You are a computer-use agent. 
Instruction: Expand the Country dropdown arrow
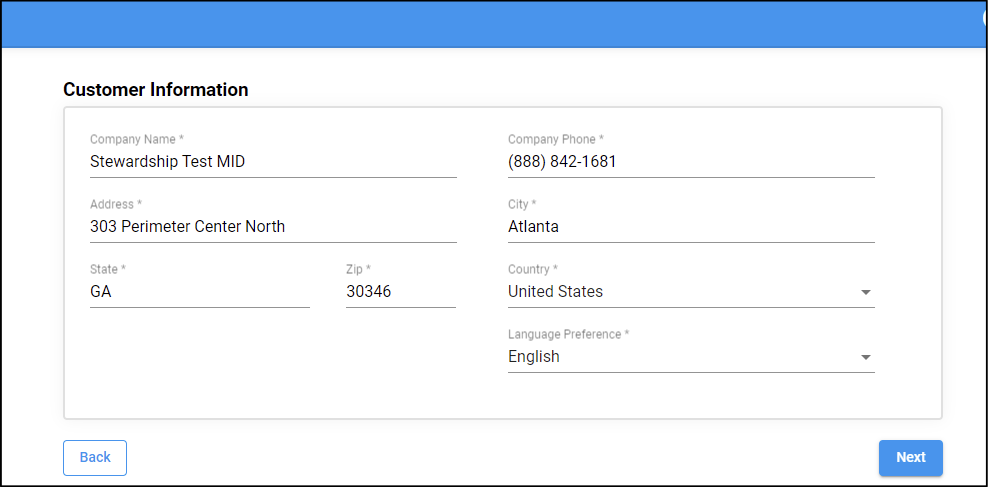[866, 293]
